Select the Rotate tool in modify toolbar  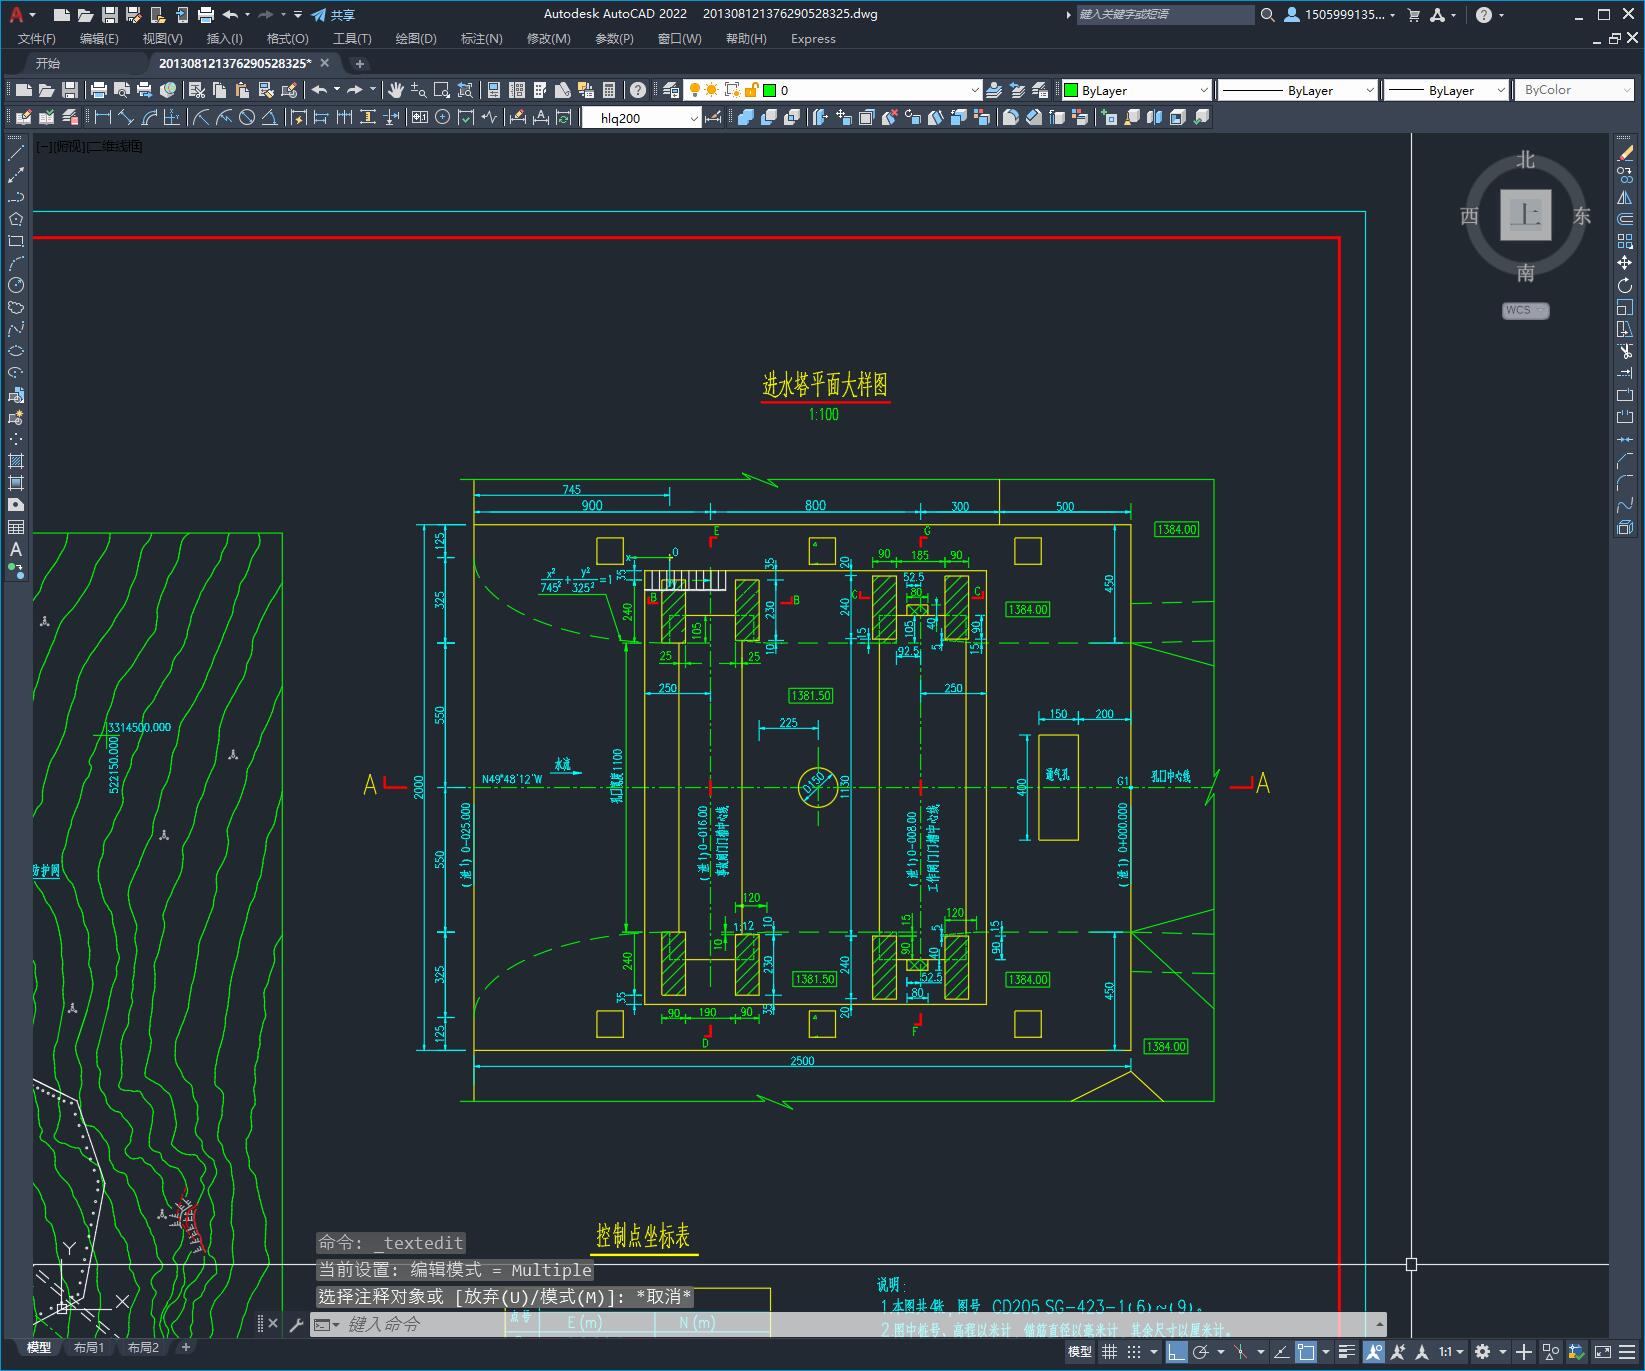point(1625,285)
